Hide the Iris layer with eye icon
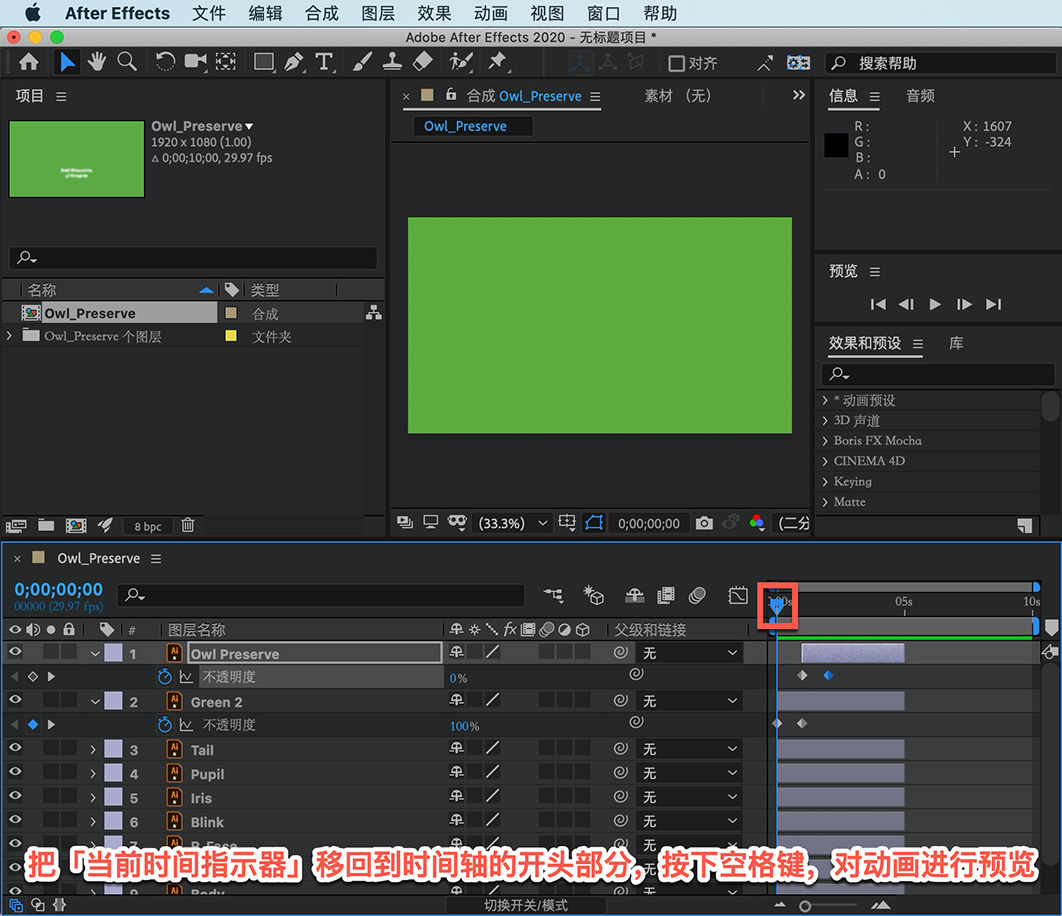The height and width of the screenshot is (916, 1062). pos(15,796)
